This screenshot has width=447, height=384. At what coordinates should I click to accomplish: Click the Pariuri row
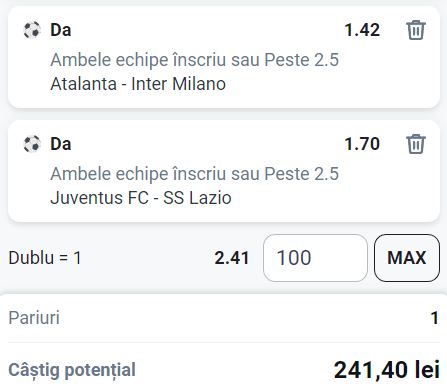[224, 318]
